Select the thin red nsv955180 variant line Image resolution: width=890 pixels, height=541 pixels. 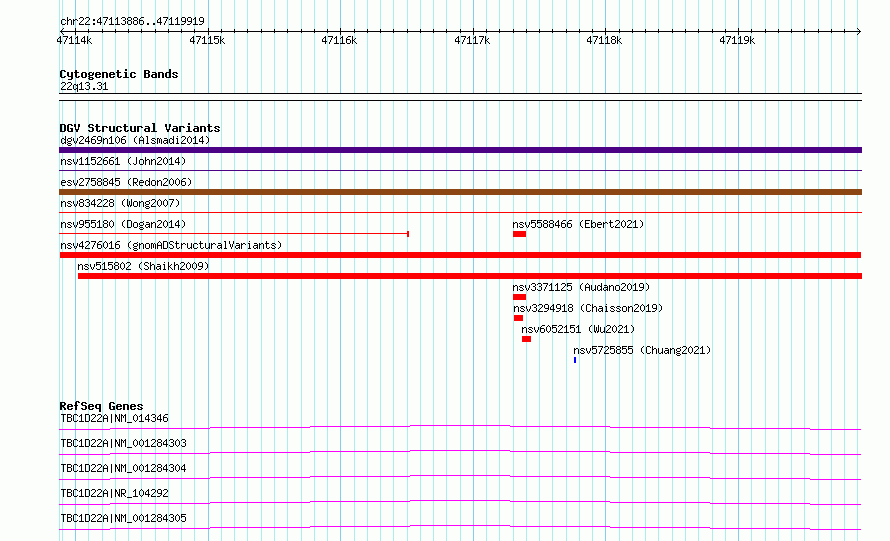pyautogui.click(x=234, y=233)
